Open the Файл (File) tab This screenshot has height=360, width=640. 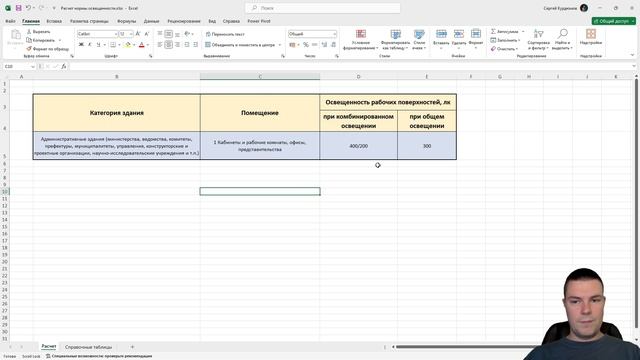[x=10, y=21]
